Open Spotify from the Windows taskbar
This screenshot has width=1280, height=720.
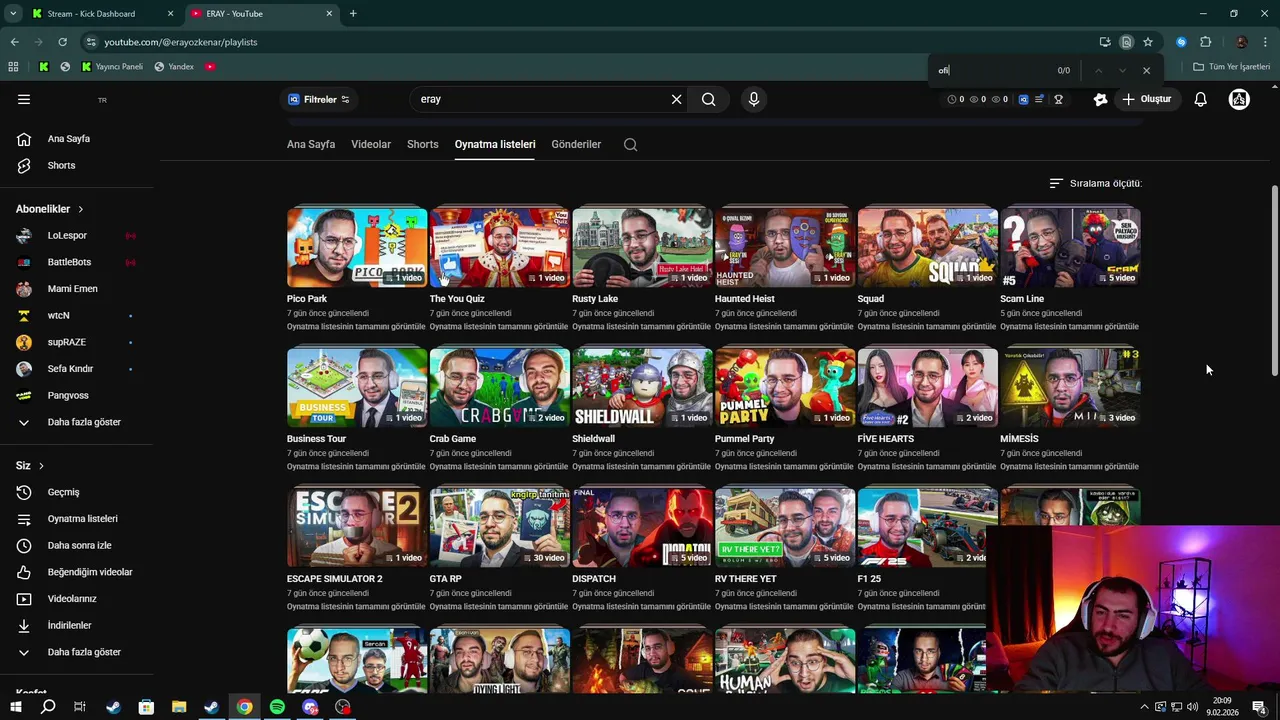[x=277, y=707]
